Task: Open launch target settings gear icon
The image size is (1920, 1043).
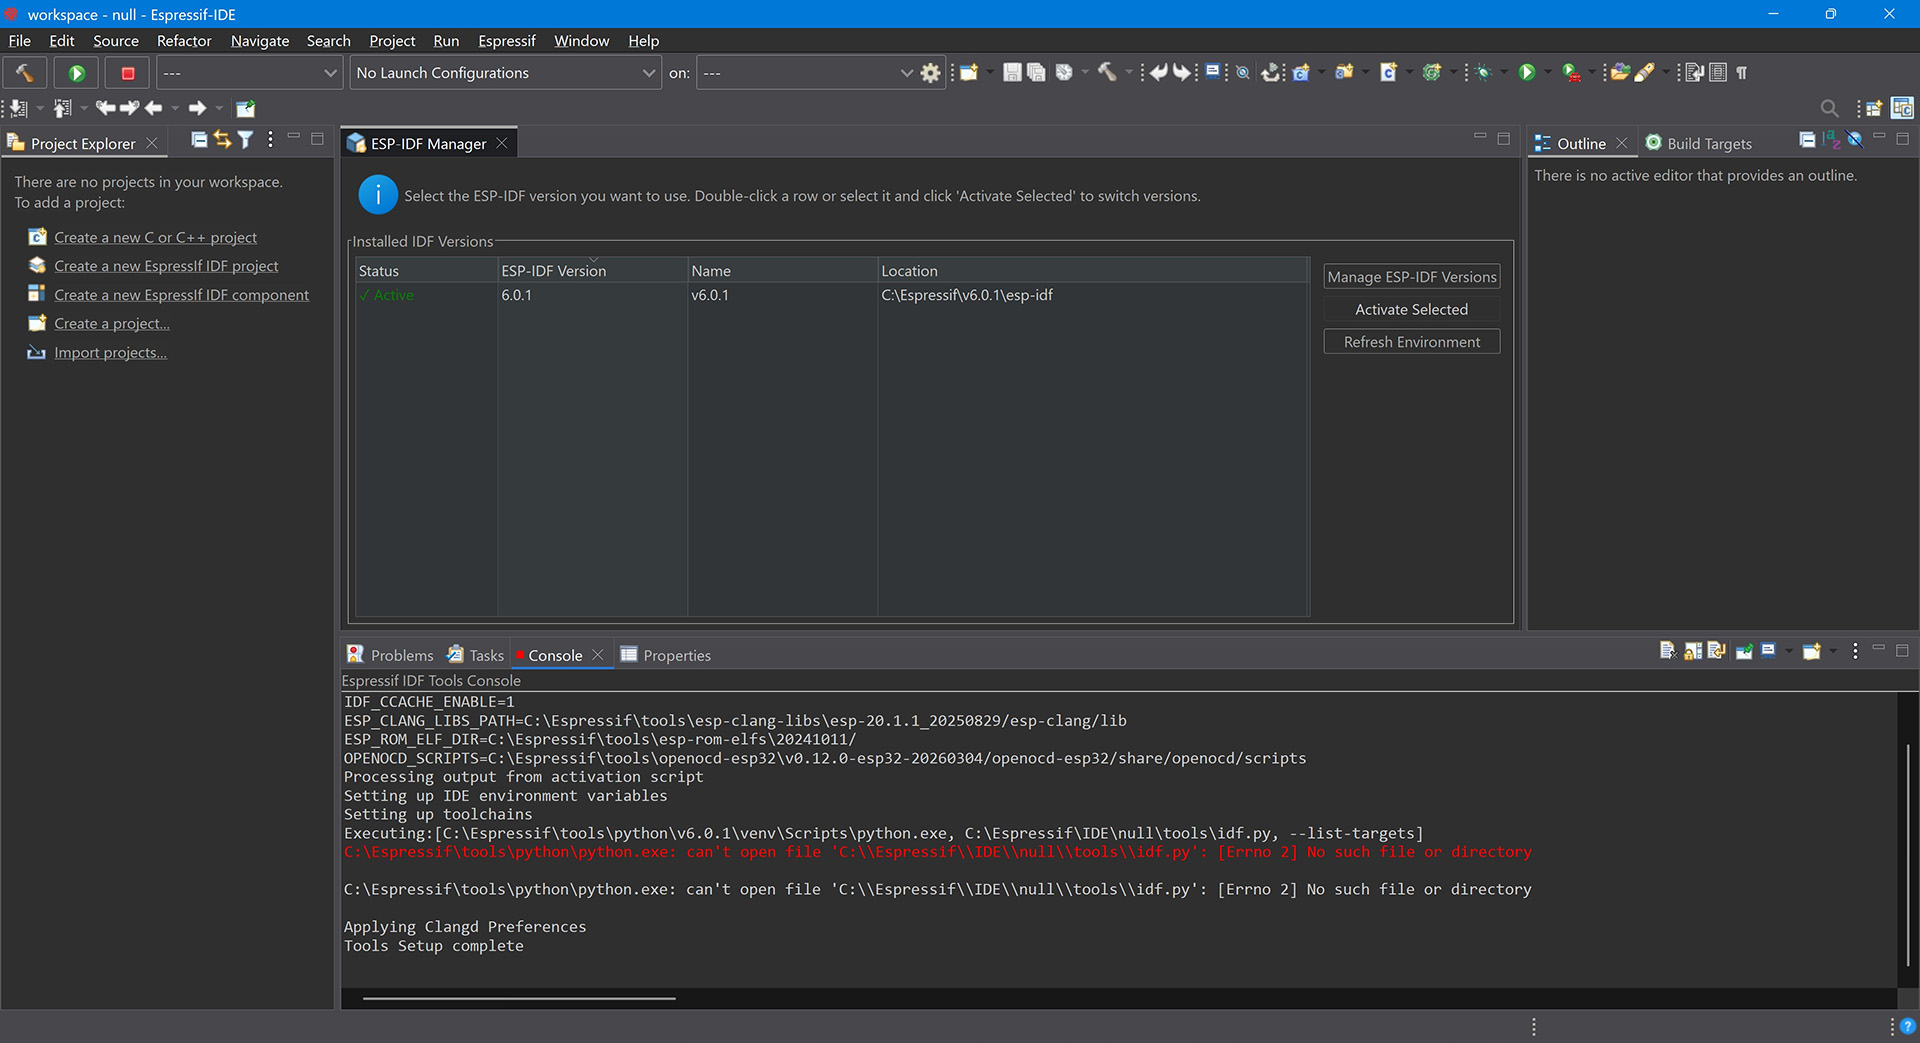Action: click(x=930, y=73)
